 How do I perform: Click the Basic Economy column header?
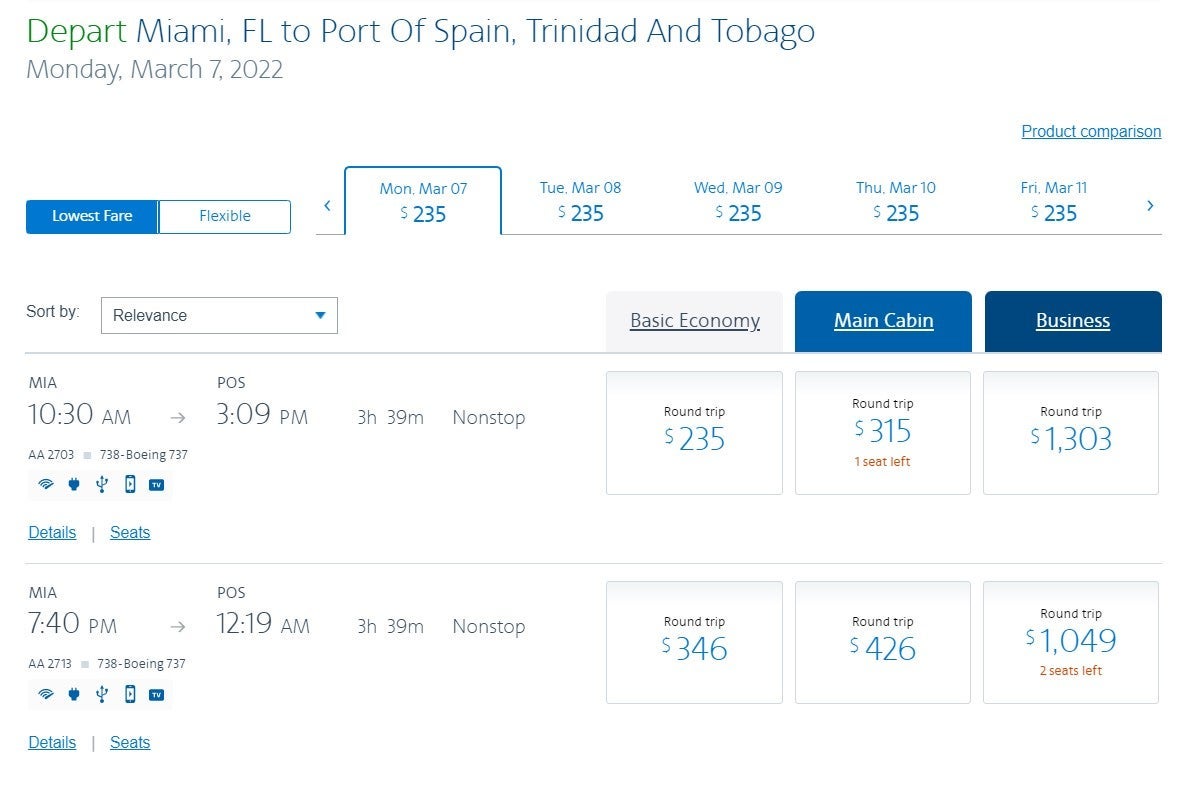pos(695,321)
